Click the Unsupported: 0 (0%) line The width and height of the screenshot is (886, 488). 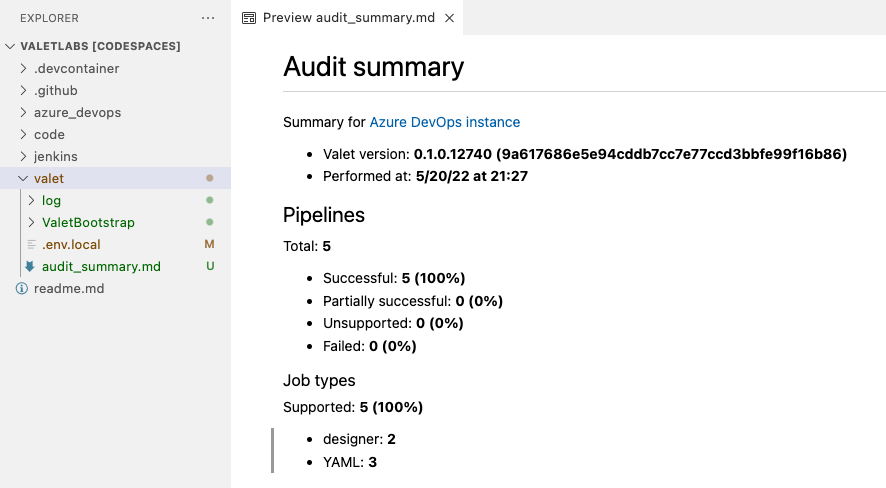tap(393, 323)
